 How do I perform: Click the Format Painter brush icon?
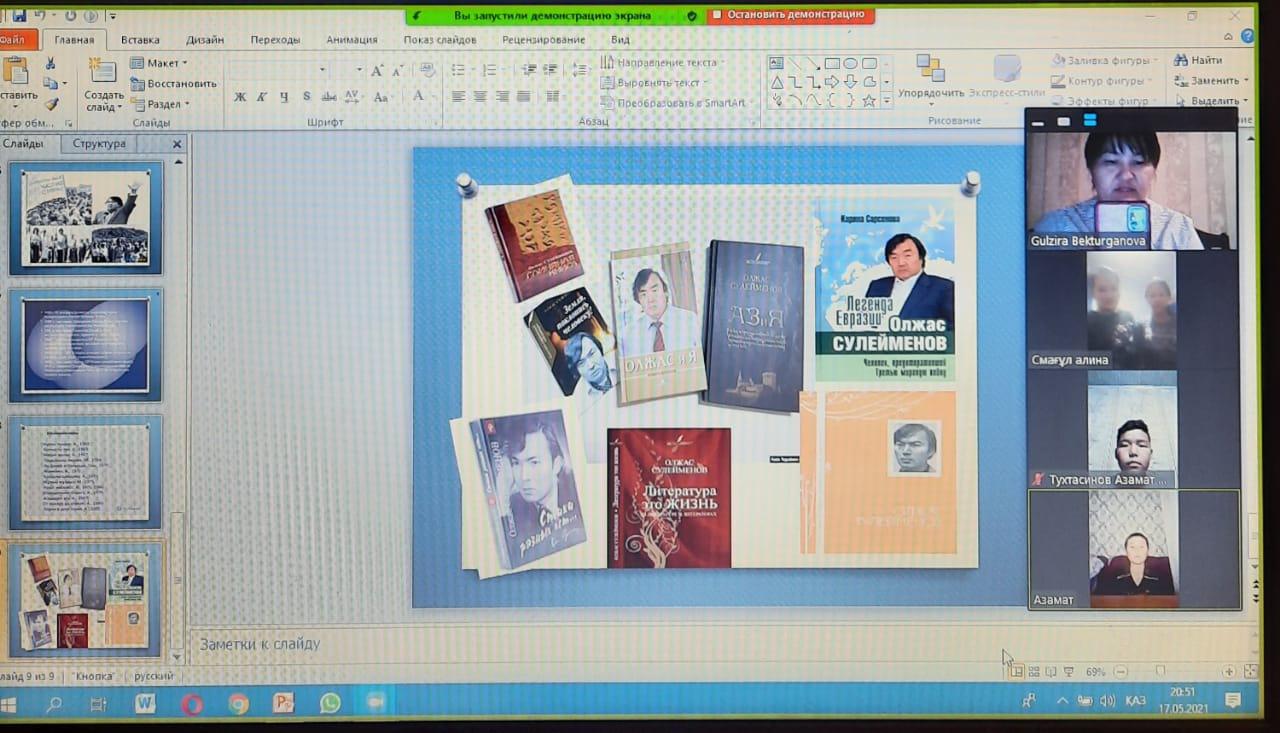(x=51, y=104)
